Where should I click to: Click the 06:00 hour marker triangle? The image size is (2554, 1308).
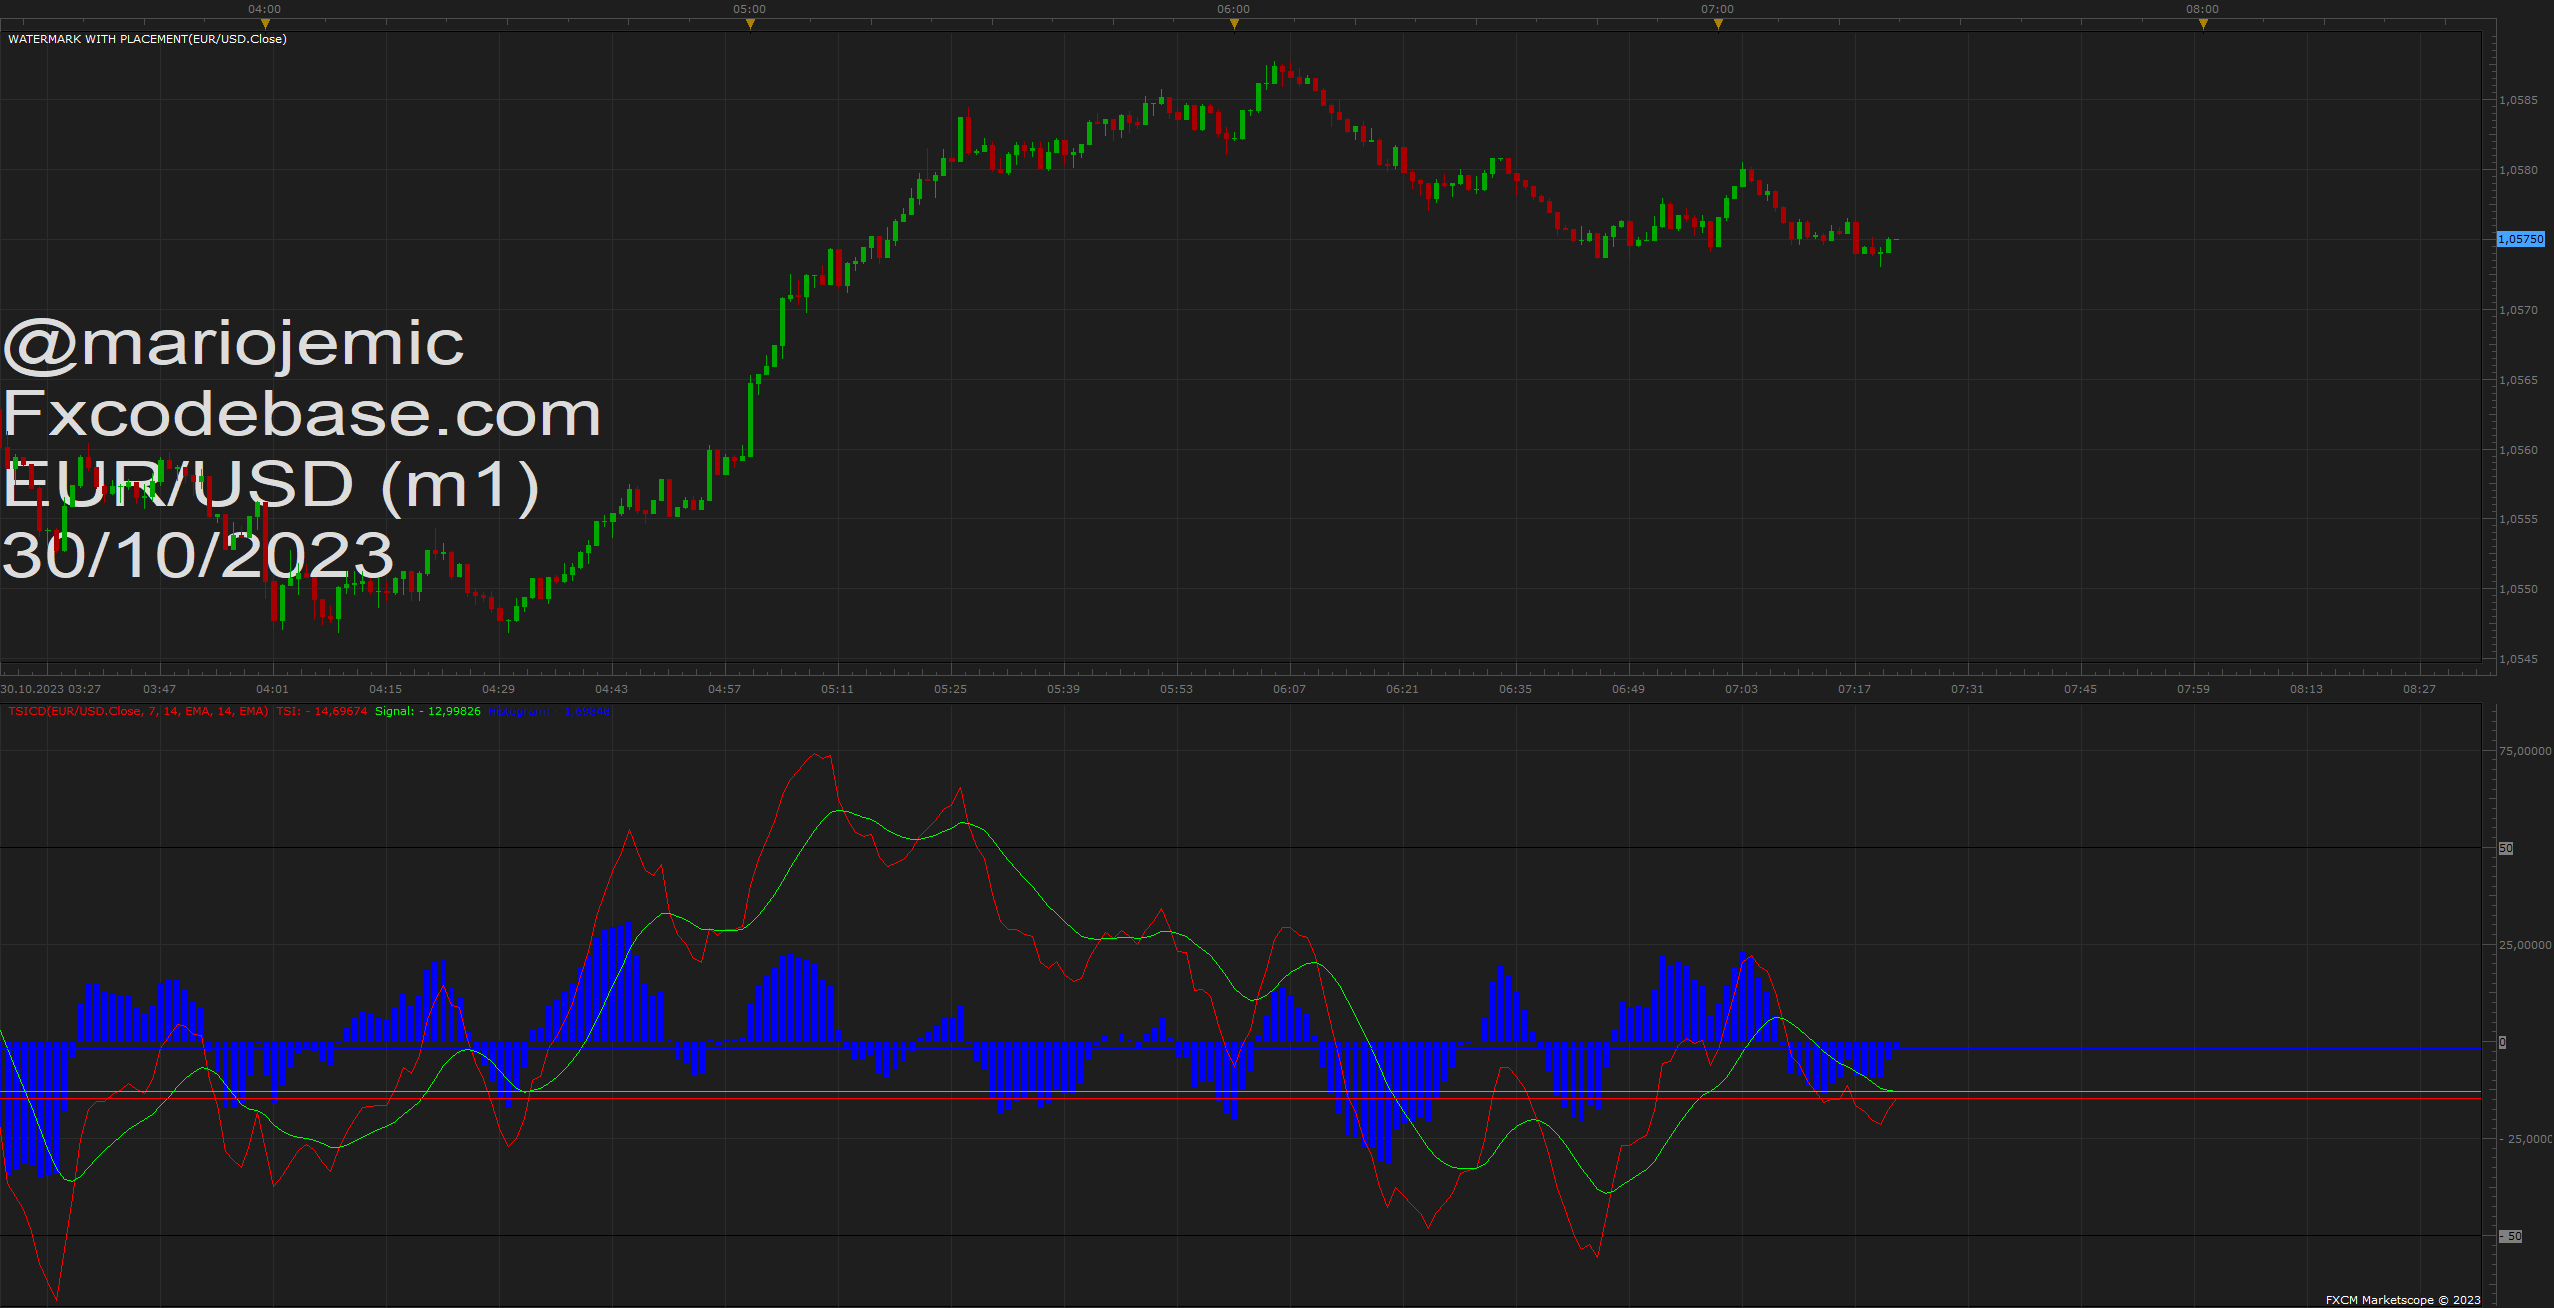tap(1234, 25)
